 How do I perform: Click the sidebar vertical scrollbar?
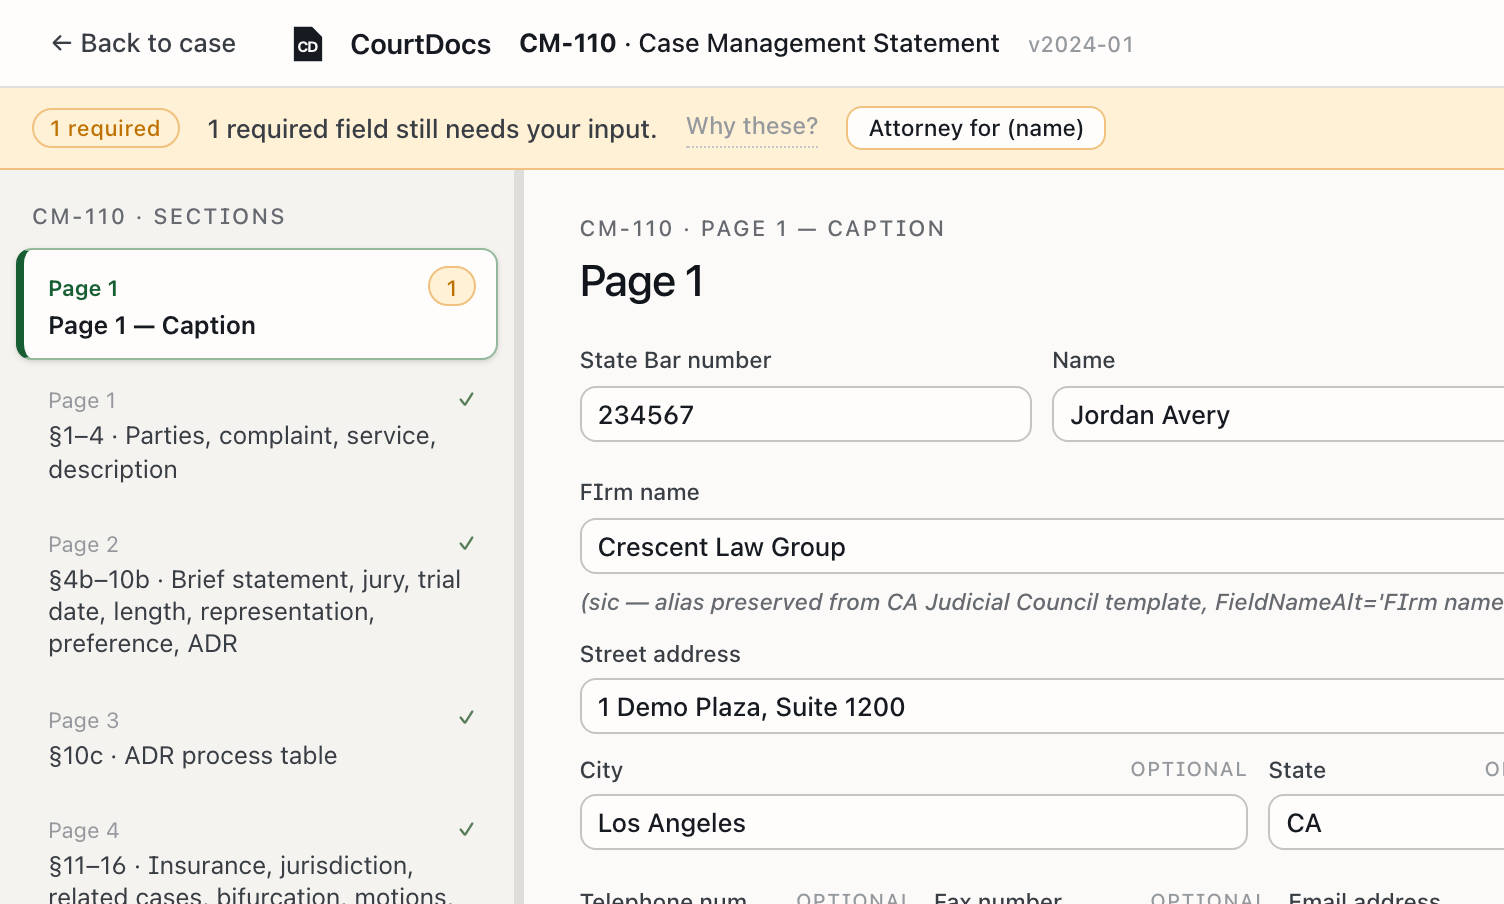(x=519, y=537)
